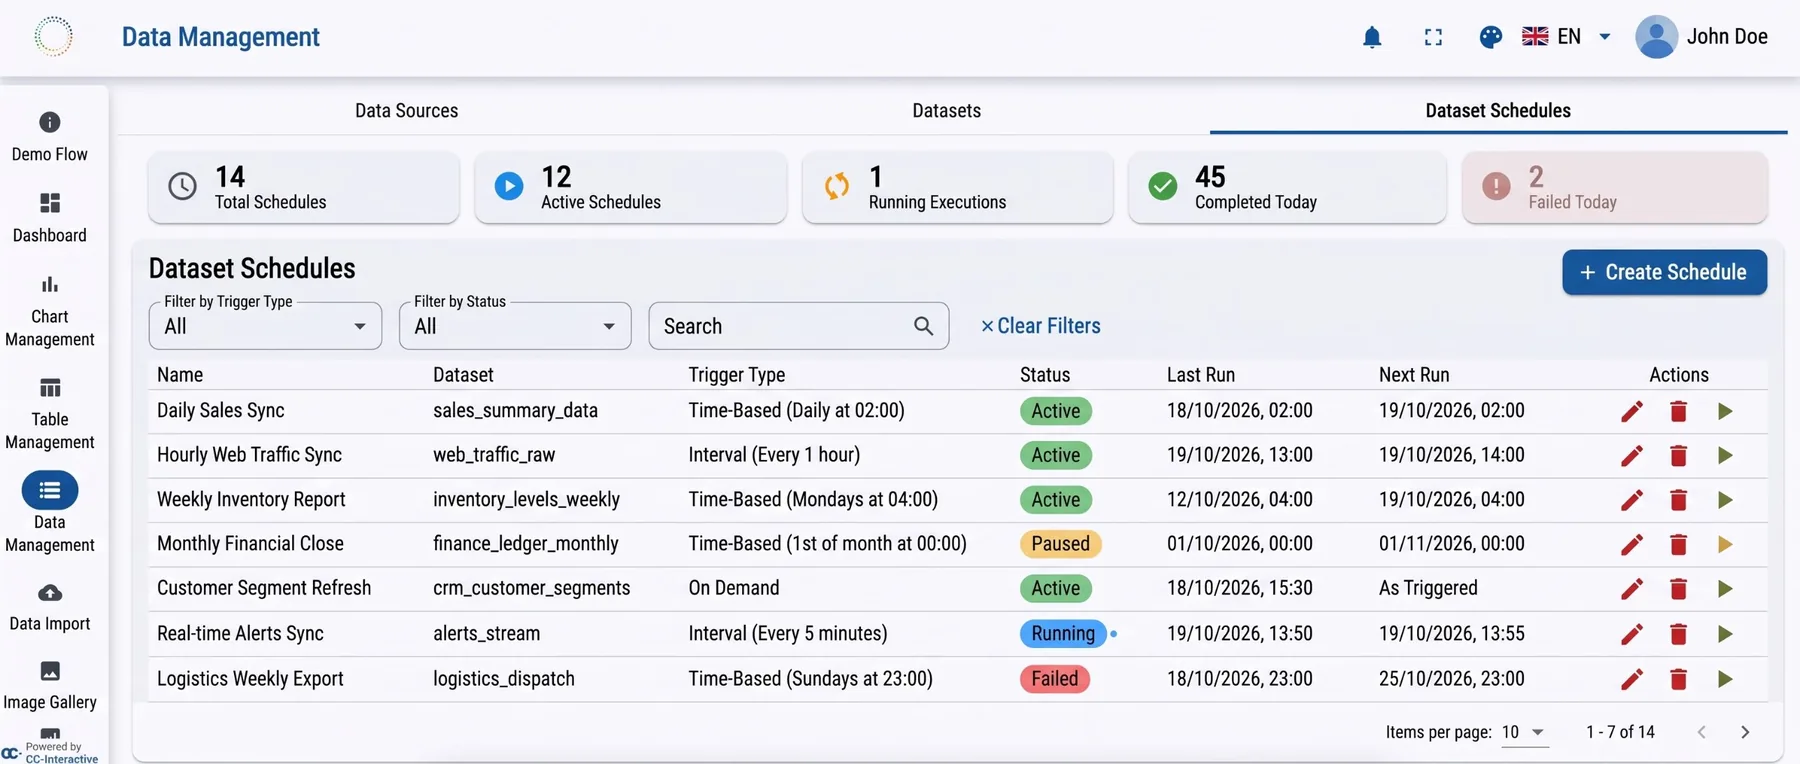Go to next page of schedules
Image resolution: width=1800 pixels, height=764 pixels.
[1745, 732]
